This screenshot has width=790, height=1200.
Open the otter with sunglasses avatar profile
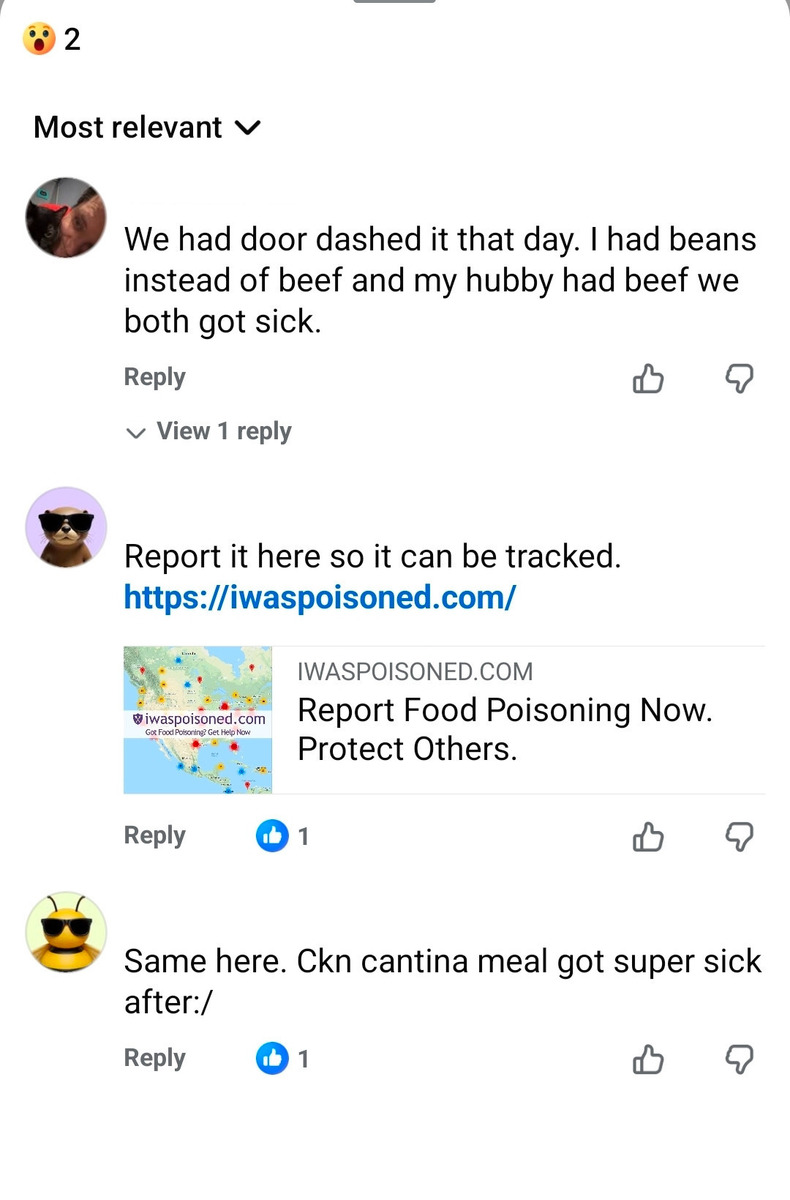point(66,527)
